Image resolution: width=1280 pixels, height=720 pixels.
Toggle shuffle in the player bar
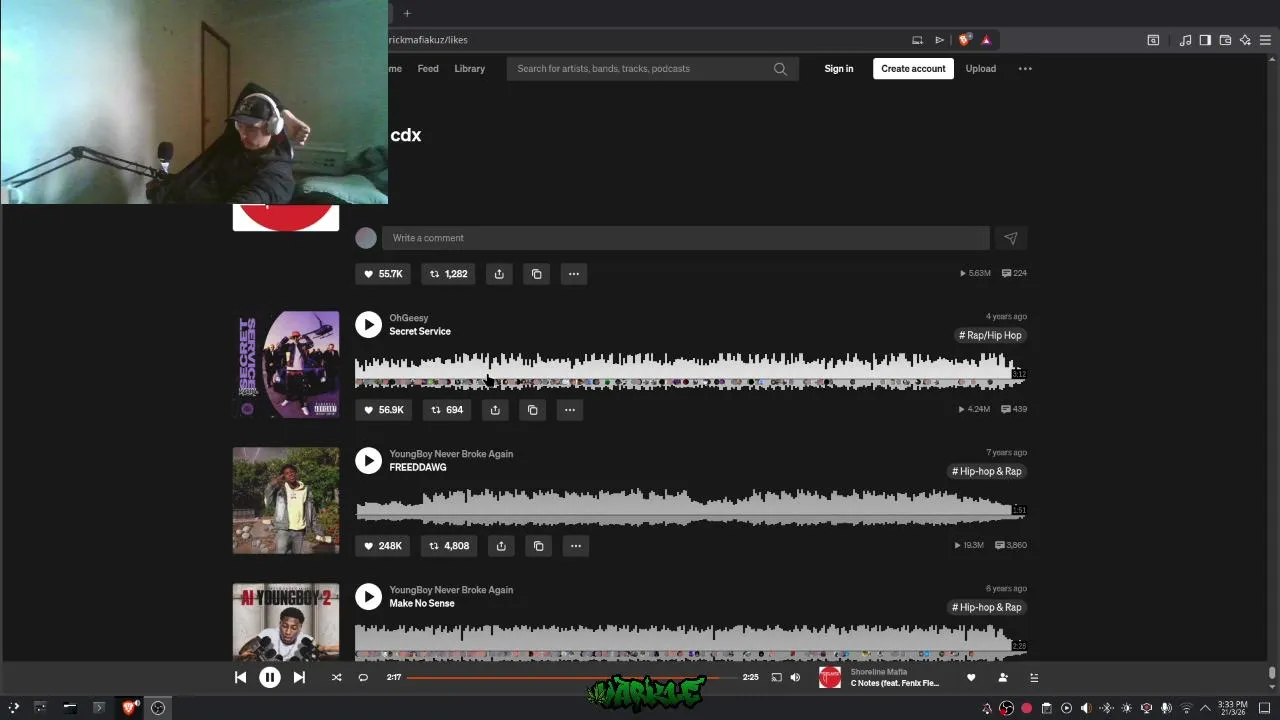336,677
